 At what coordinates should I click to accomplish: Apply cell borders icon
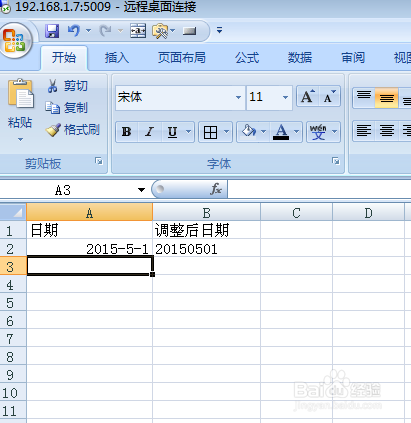[210, 132]
